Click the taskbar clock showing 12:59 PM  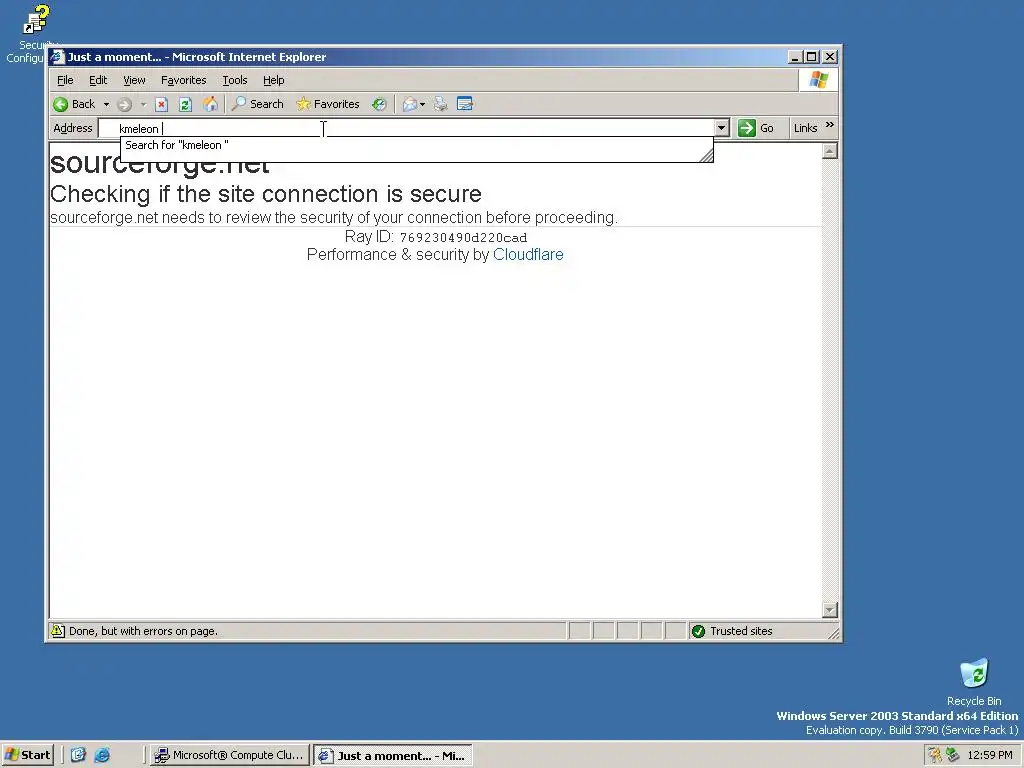pos(990,755)
